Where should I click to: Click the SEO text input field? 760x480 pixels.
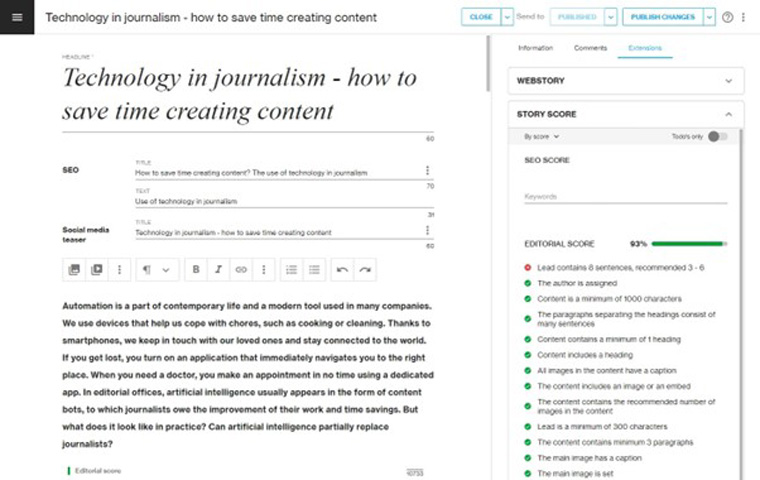pyautogui.click(x=284, y=201)
